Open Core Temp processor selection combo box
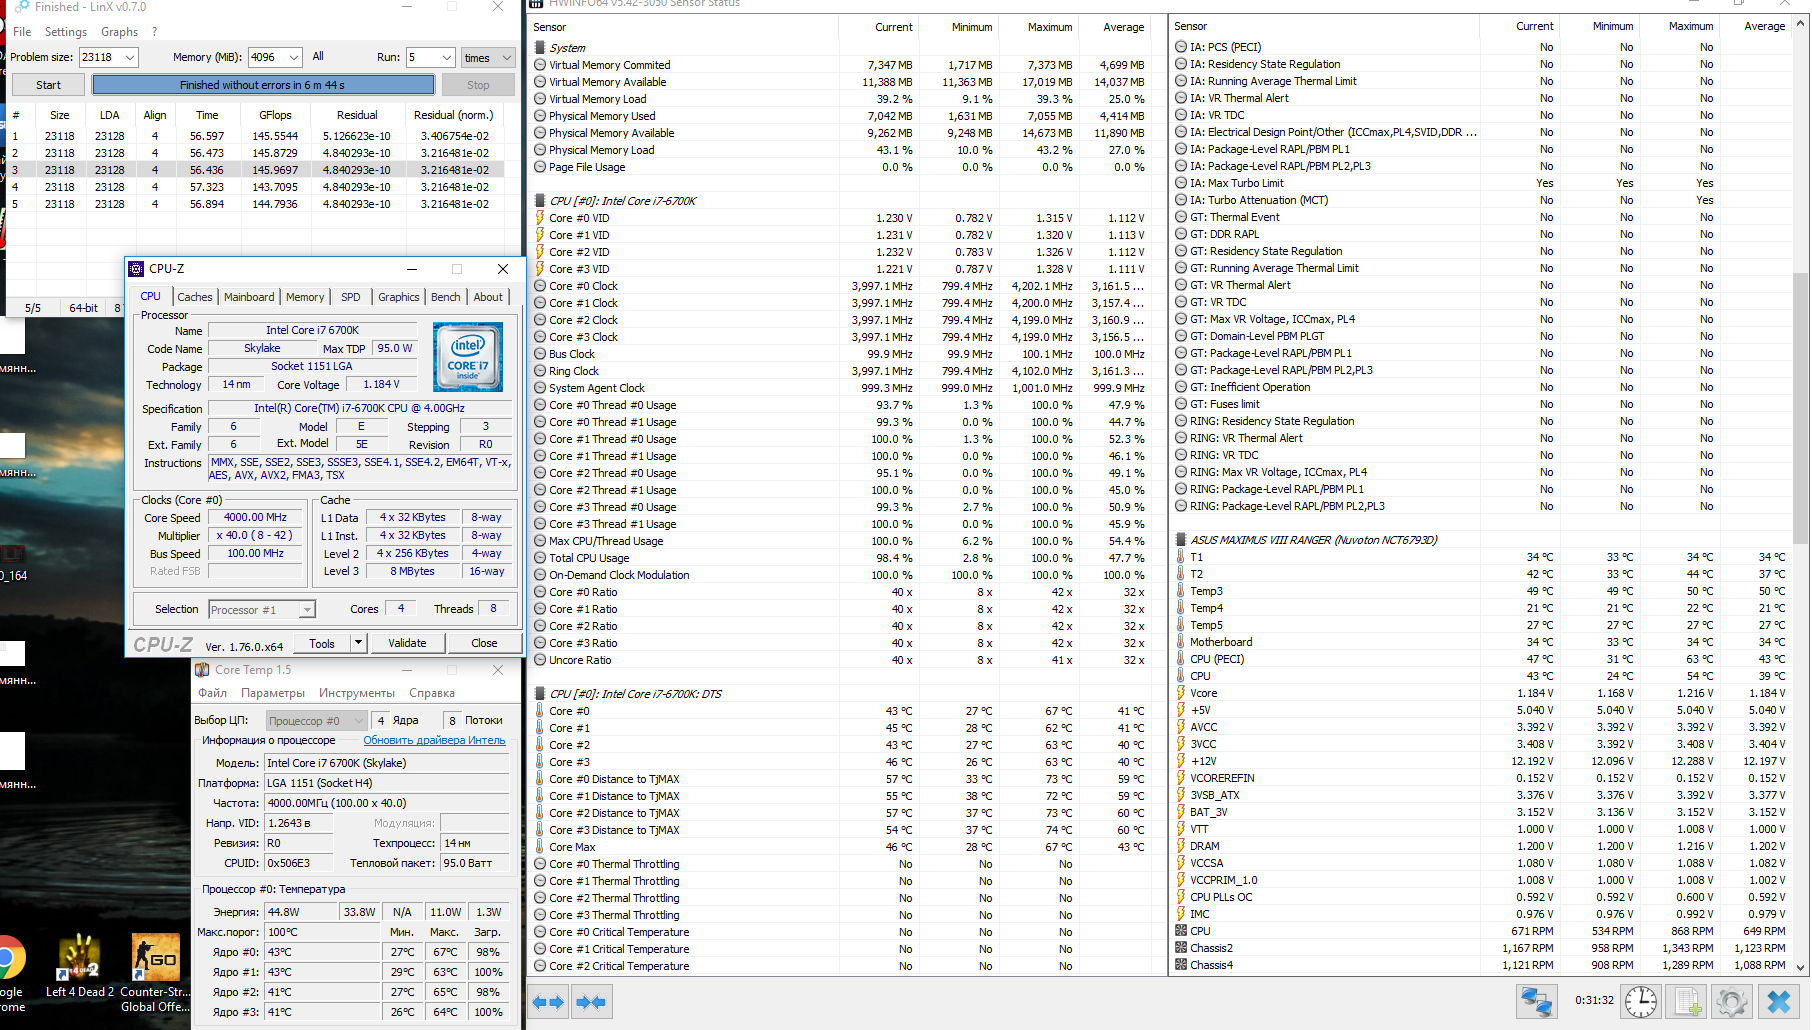This screenshot has height=1030, width=1812. pos(317,720)
